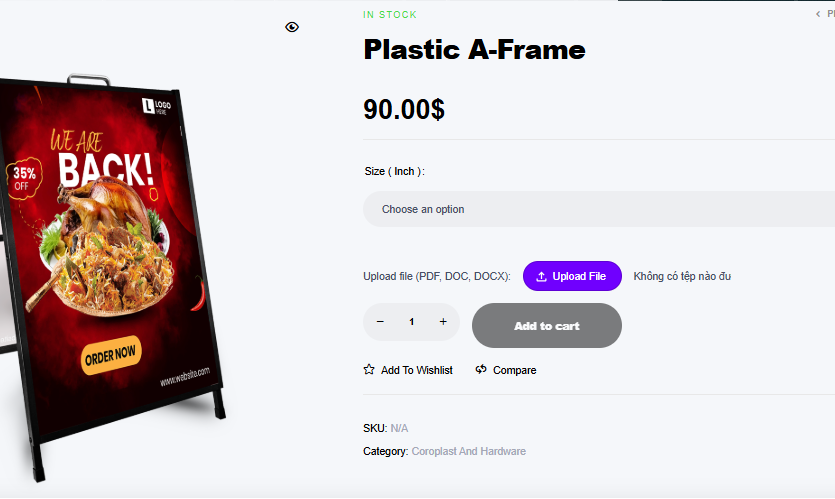
Task: Click the Compare arrows icon
Action: click(481, 370)
